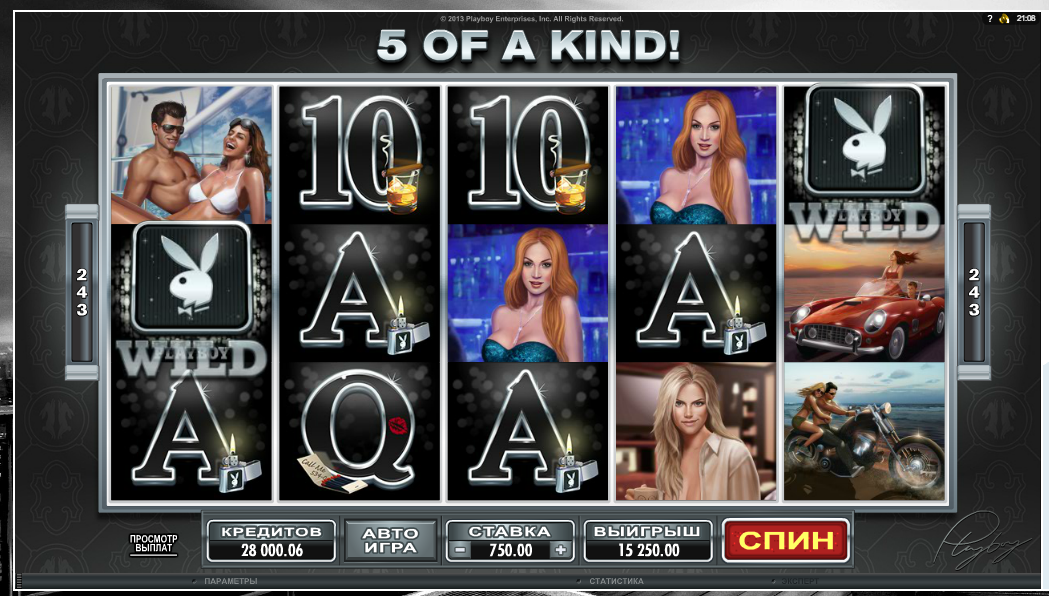
Task: Open ПРОСМОТР ВЫПЛАТ paytable view
Action: [154, 544]
